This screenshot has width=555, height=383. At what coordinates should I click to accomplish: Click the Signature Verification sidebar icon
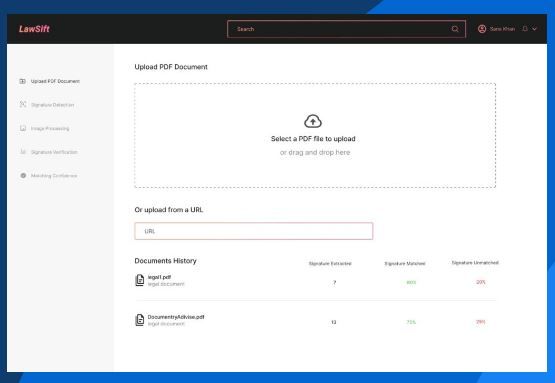click(23, 152)
